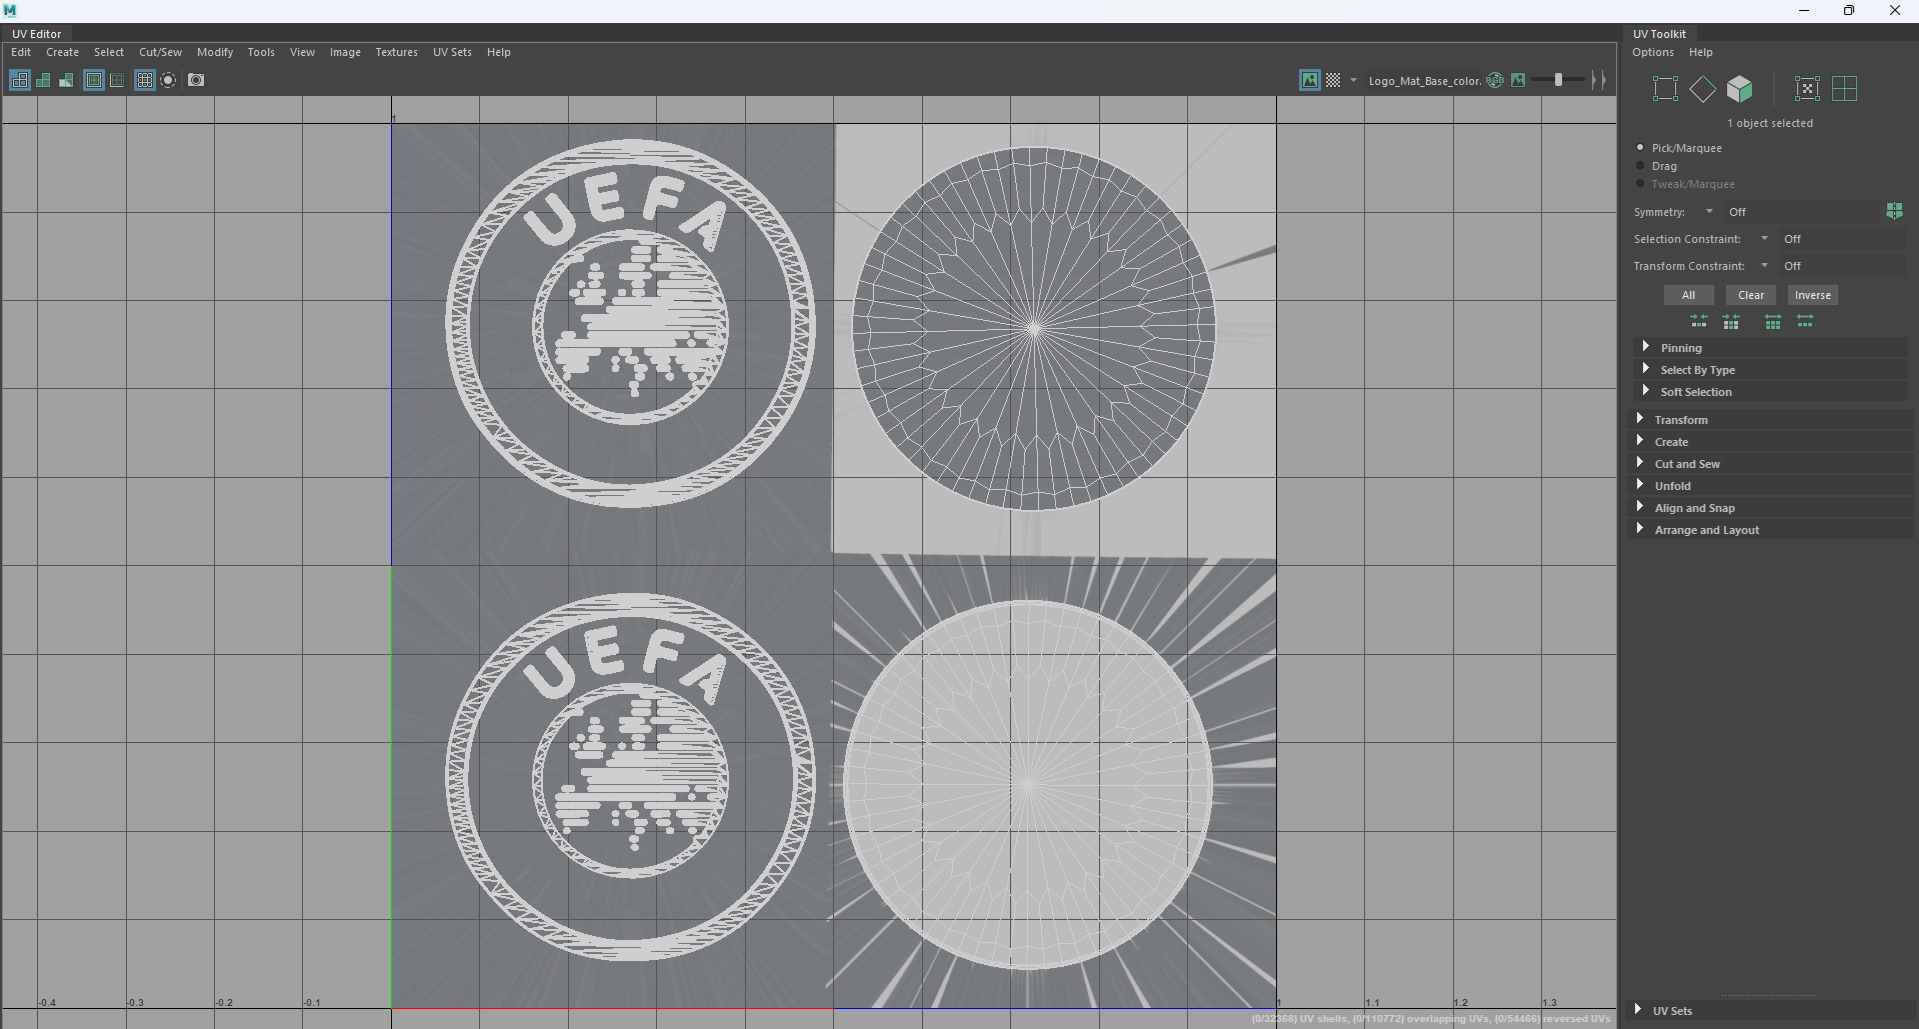The height and width of the screenshot is (1029, 1919).
Task: Open the Textures menu
Action: [397, 52]
